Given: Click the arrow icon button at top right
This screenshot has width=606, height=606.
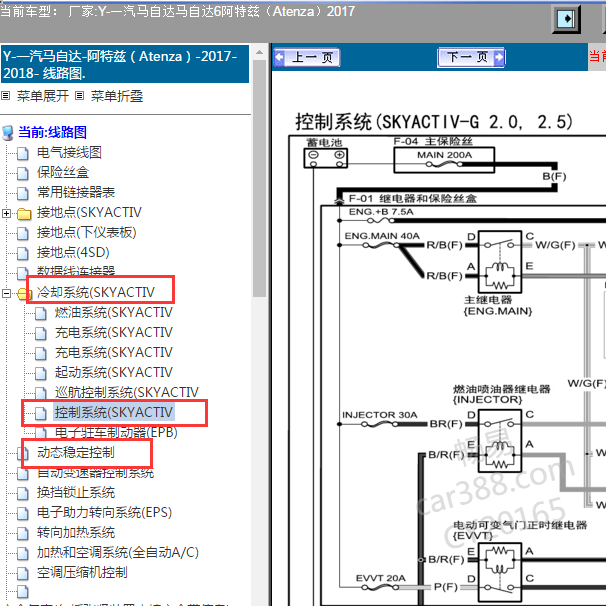Looking at the screenshot, I should 566,19.
